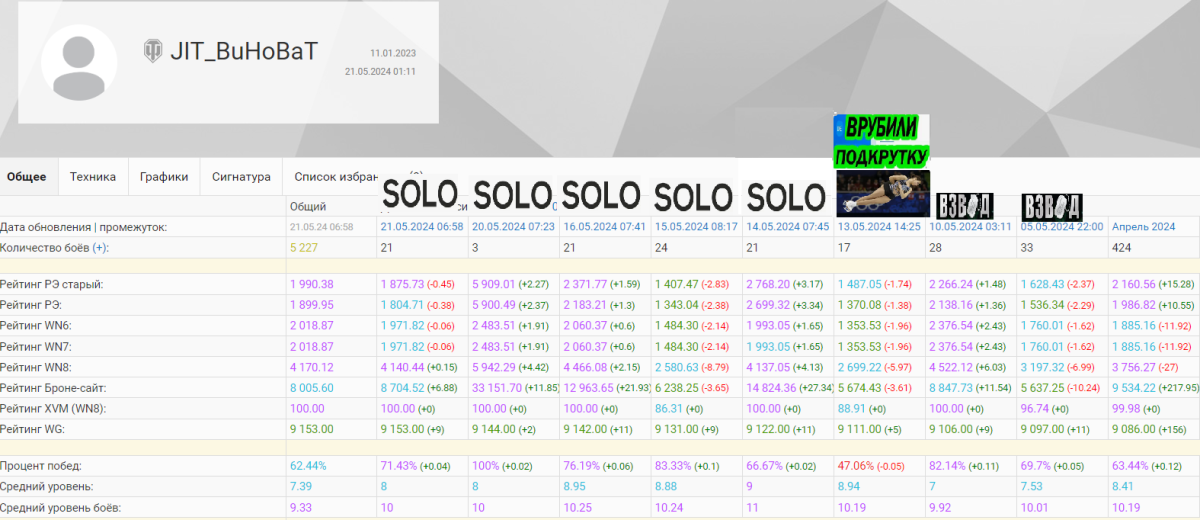Select the overall РЭ value 1 899.95

[312, 305]
